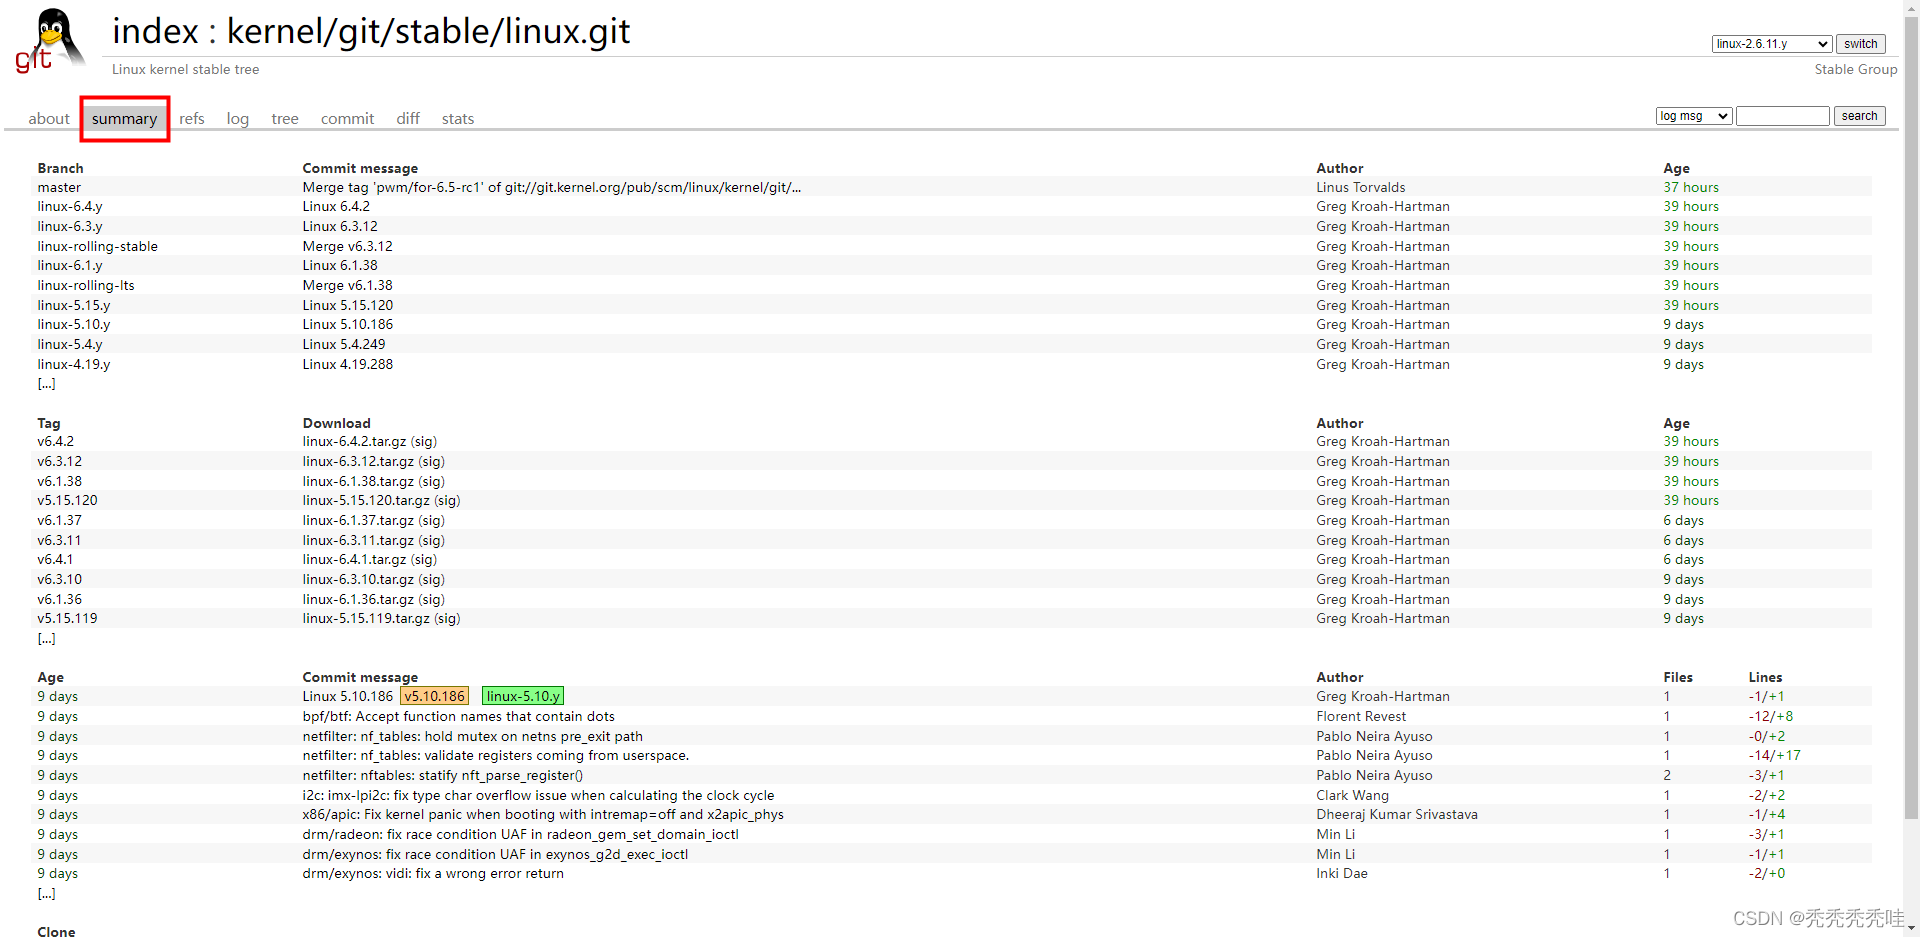Open the linux-5.4.y branch
The image size is (1920, 937).
pyautogui.click(x=70, y=345)
